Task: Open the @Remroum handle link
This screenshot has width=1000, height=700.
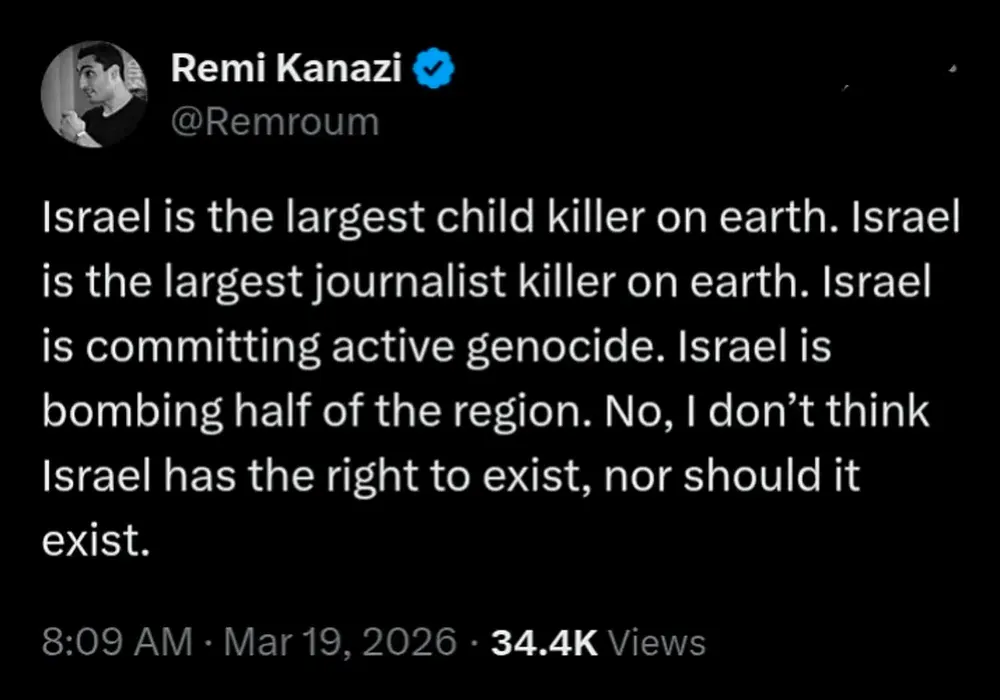Action: (276, 122)
